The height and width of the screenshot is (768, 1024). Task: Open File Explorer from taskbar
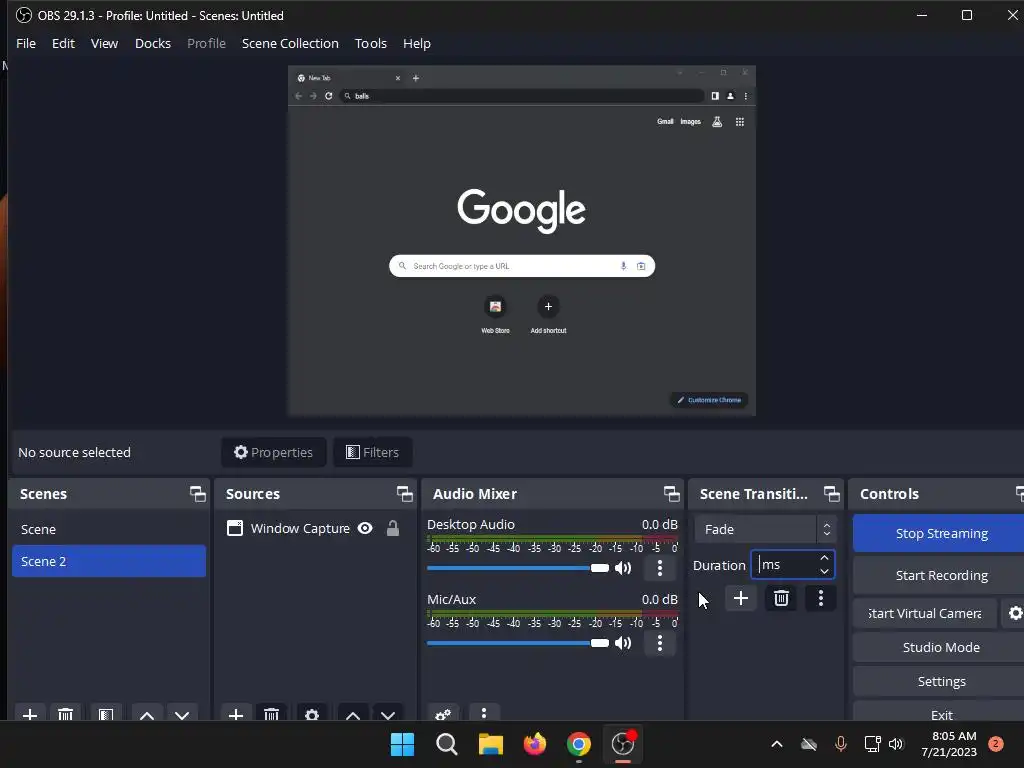pos(490,744)
